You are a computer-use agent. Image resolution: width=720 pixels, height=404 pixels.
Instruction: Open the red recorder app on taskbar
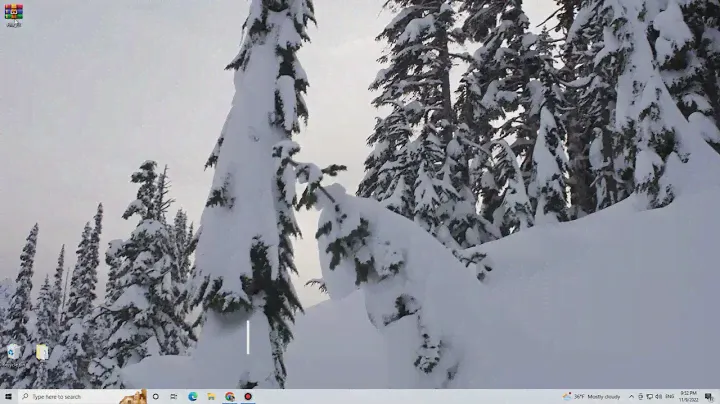[248, 396]
